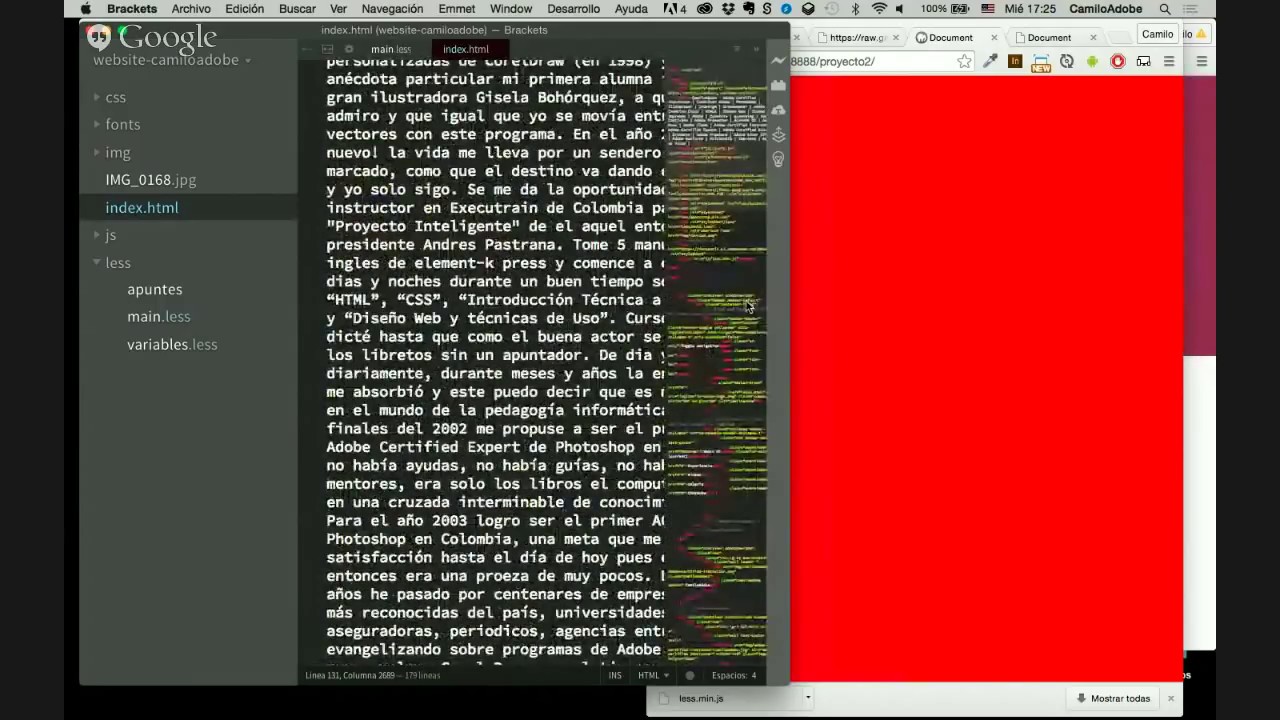
Task: Activate the eyedropper extension in Chrome
Action: click(x=990, y=61)
